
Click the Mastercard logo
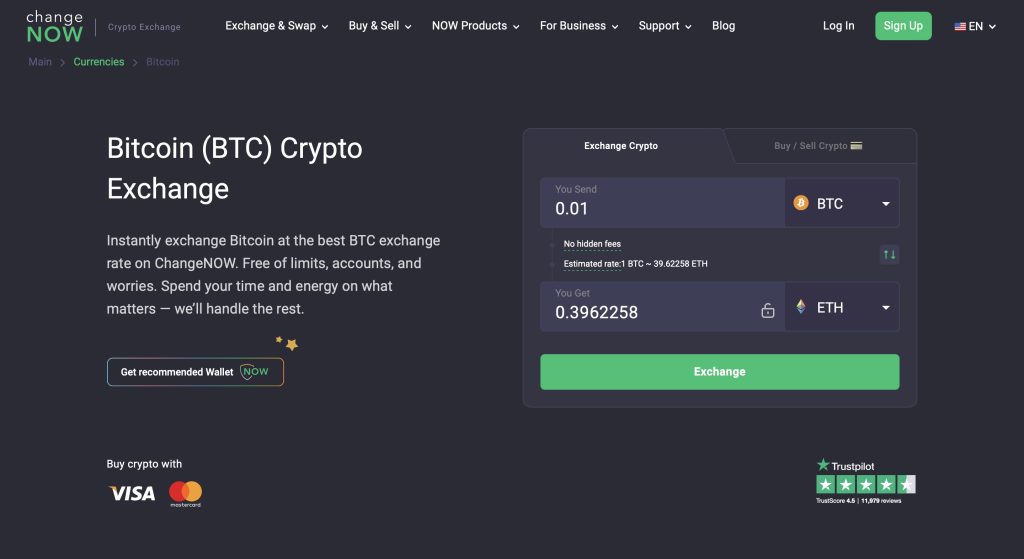(x=185, y=494)
